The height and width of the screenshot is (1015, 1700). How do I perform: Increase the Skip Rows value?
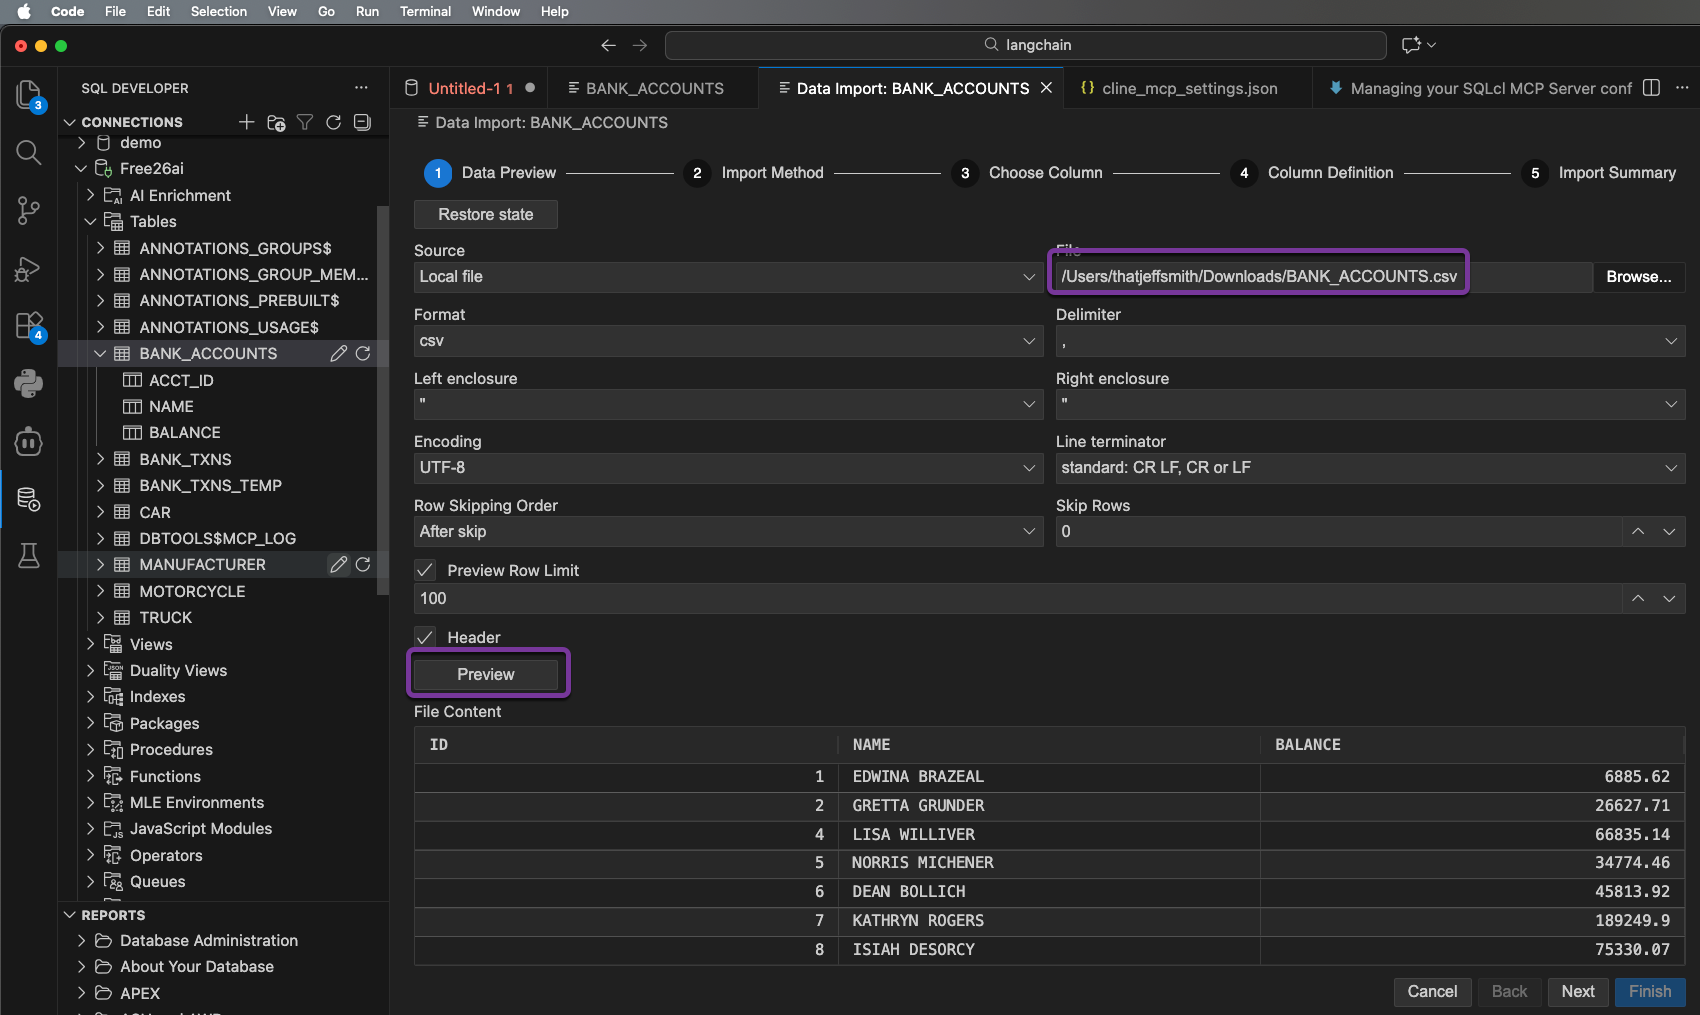coord(1638,531)
